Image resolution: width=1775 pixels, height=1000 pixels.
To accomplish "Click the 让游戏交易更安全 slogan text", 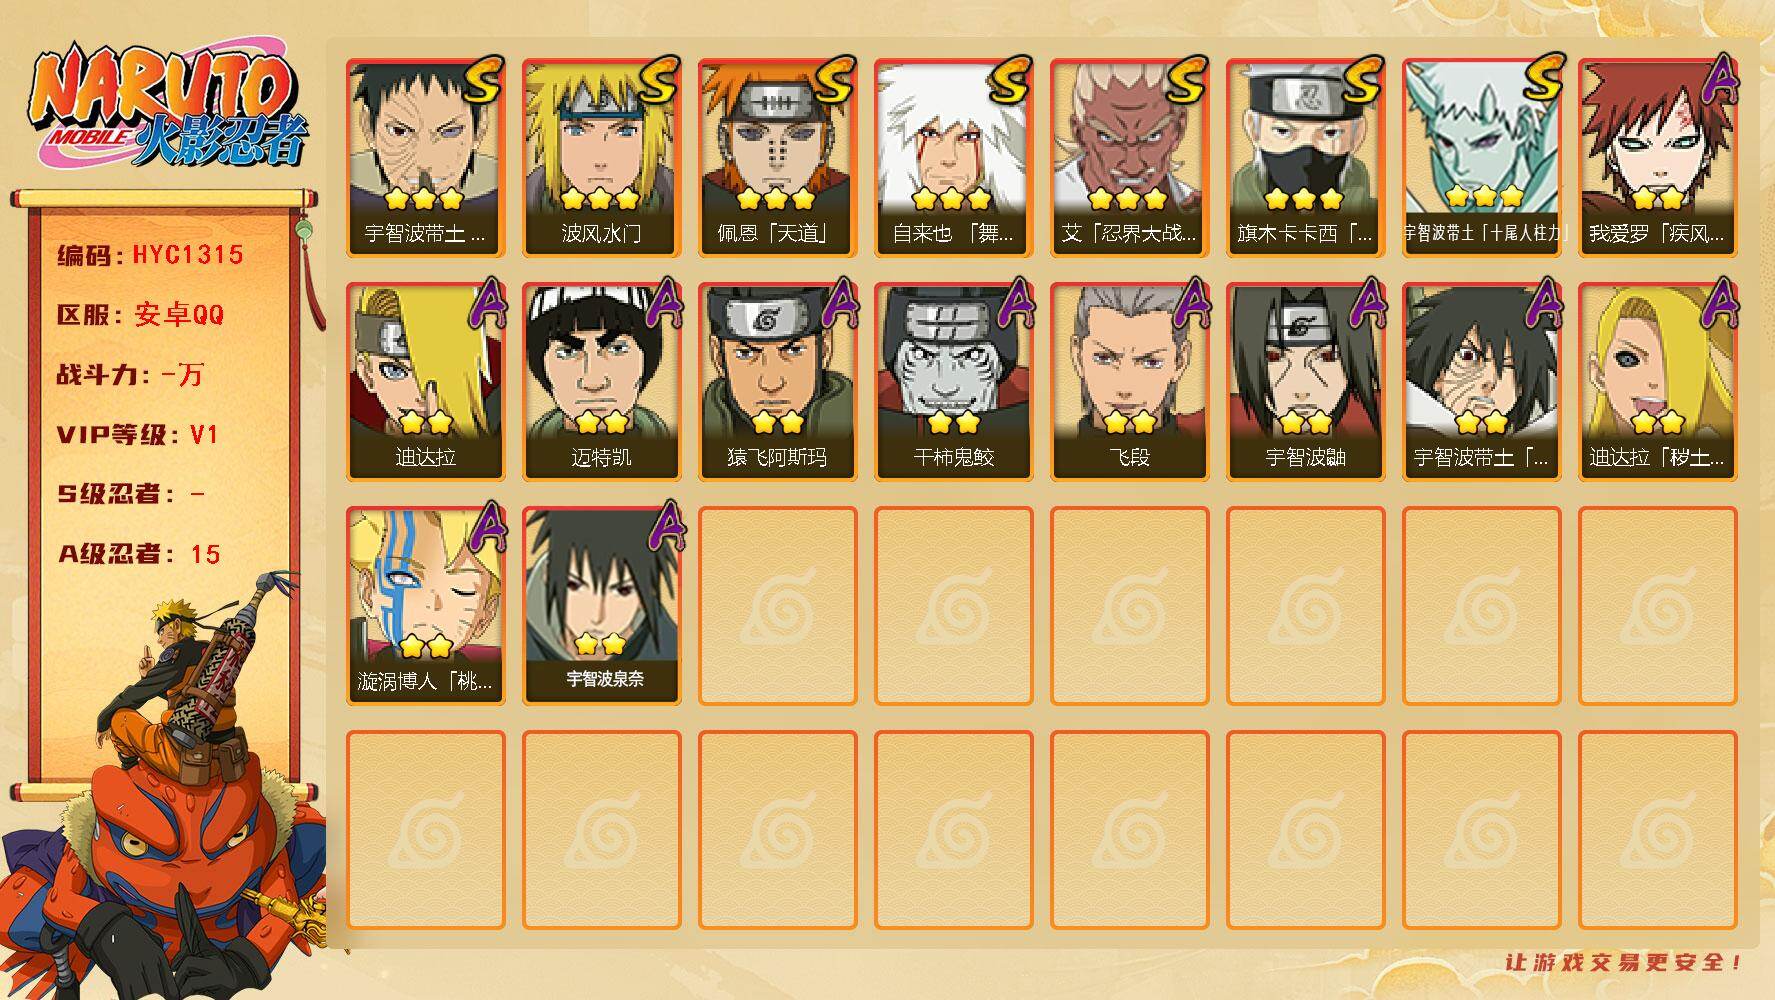I will [1625, 962].
